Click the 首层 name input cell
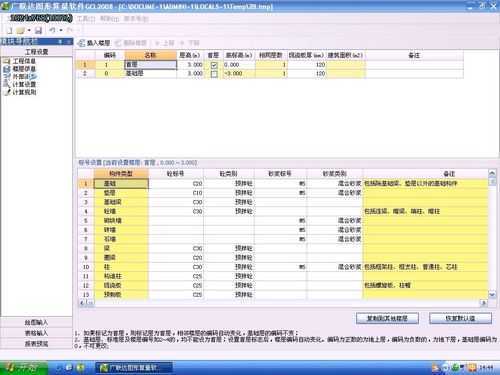This screenshot has height=375, width=500. click(151, 65)
